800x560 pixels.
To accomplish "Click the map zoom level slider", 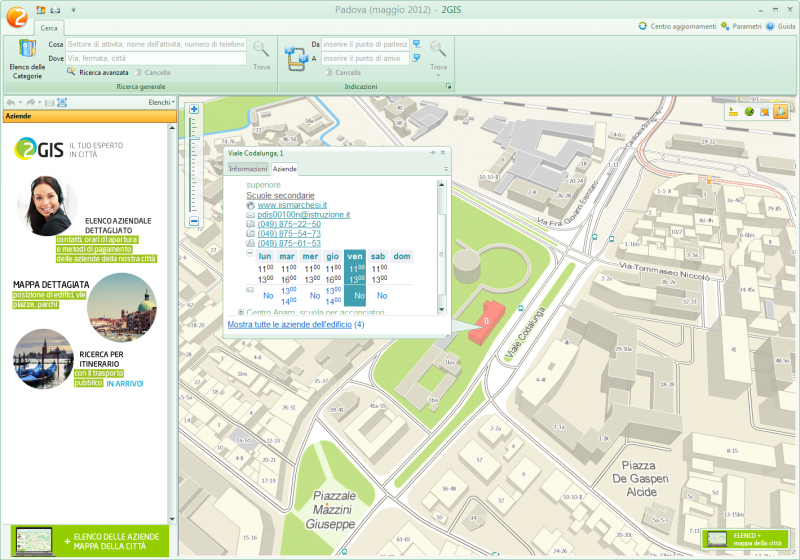I will (x=194, y=165).
